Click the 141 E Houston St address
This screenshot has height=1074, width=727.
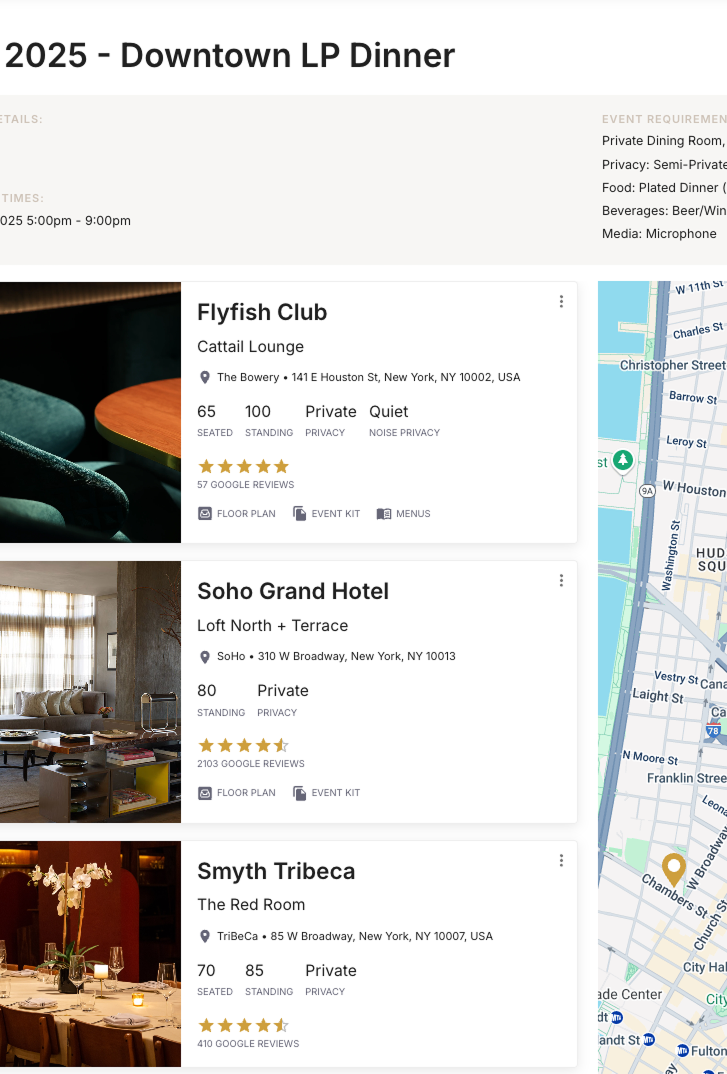coord(406,377)
